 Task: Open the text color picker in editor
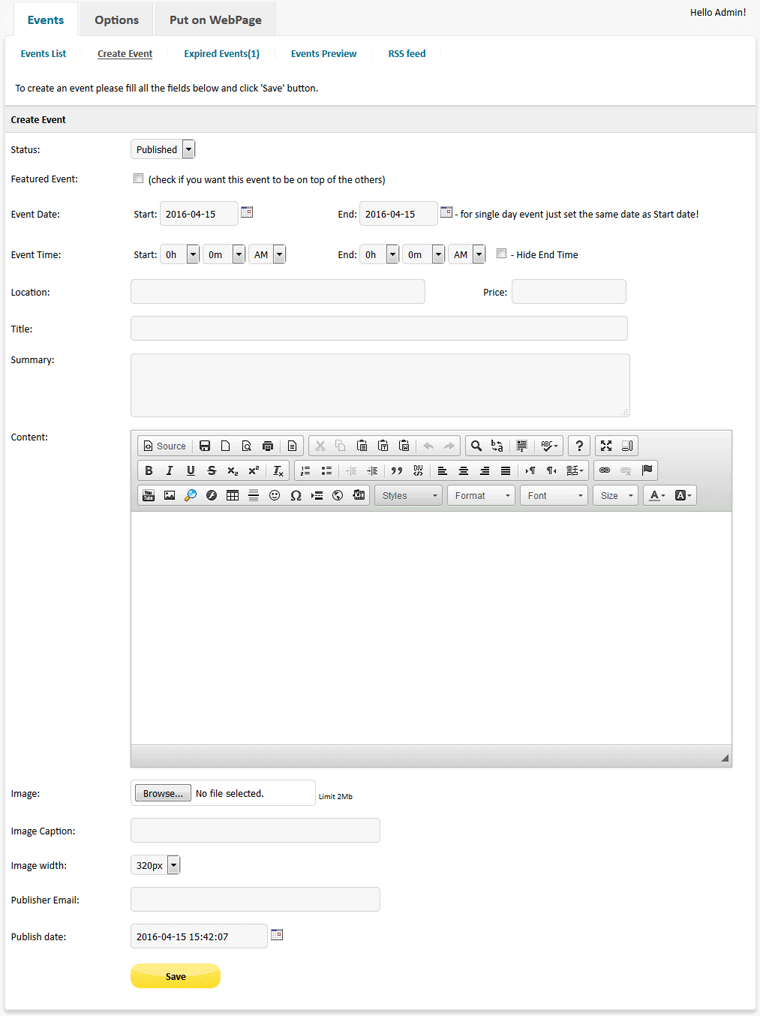coord(657,496)
